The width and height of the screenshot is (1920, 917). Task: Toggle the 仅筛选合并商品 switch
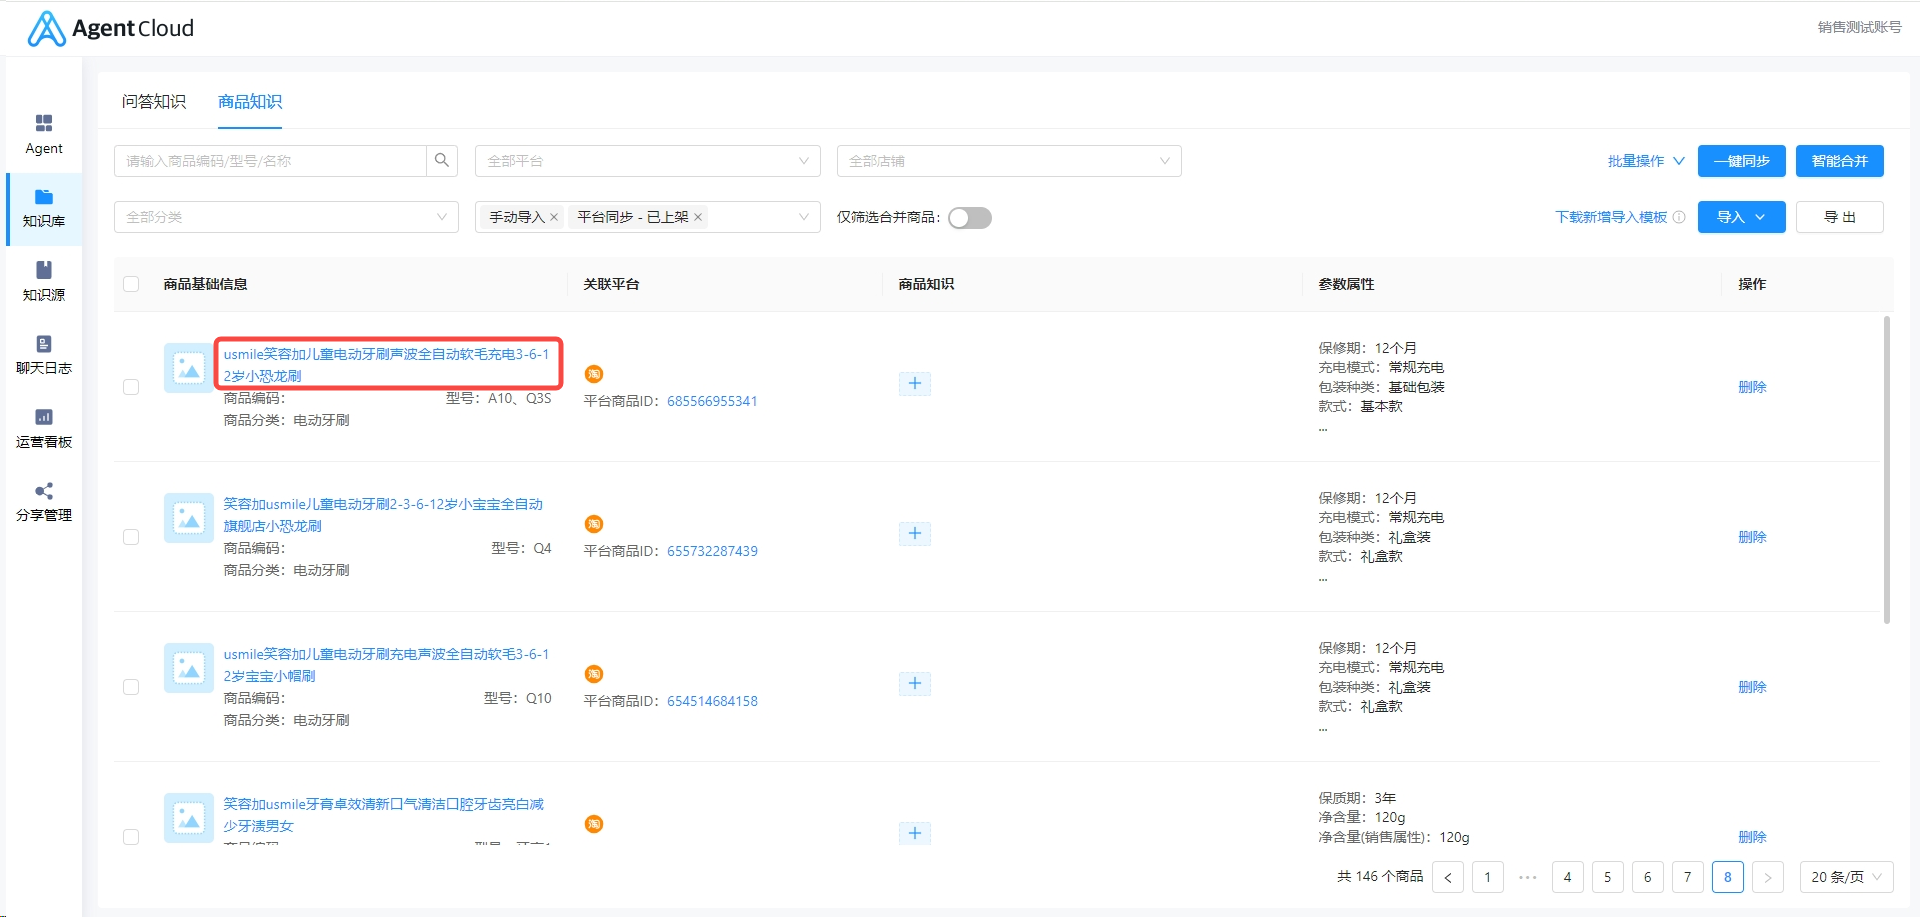click(969, 218)
